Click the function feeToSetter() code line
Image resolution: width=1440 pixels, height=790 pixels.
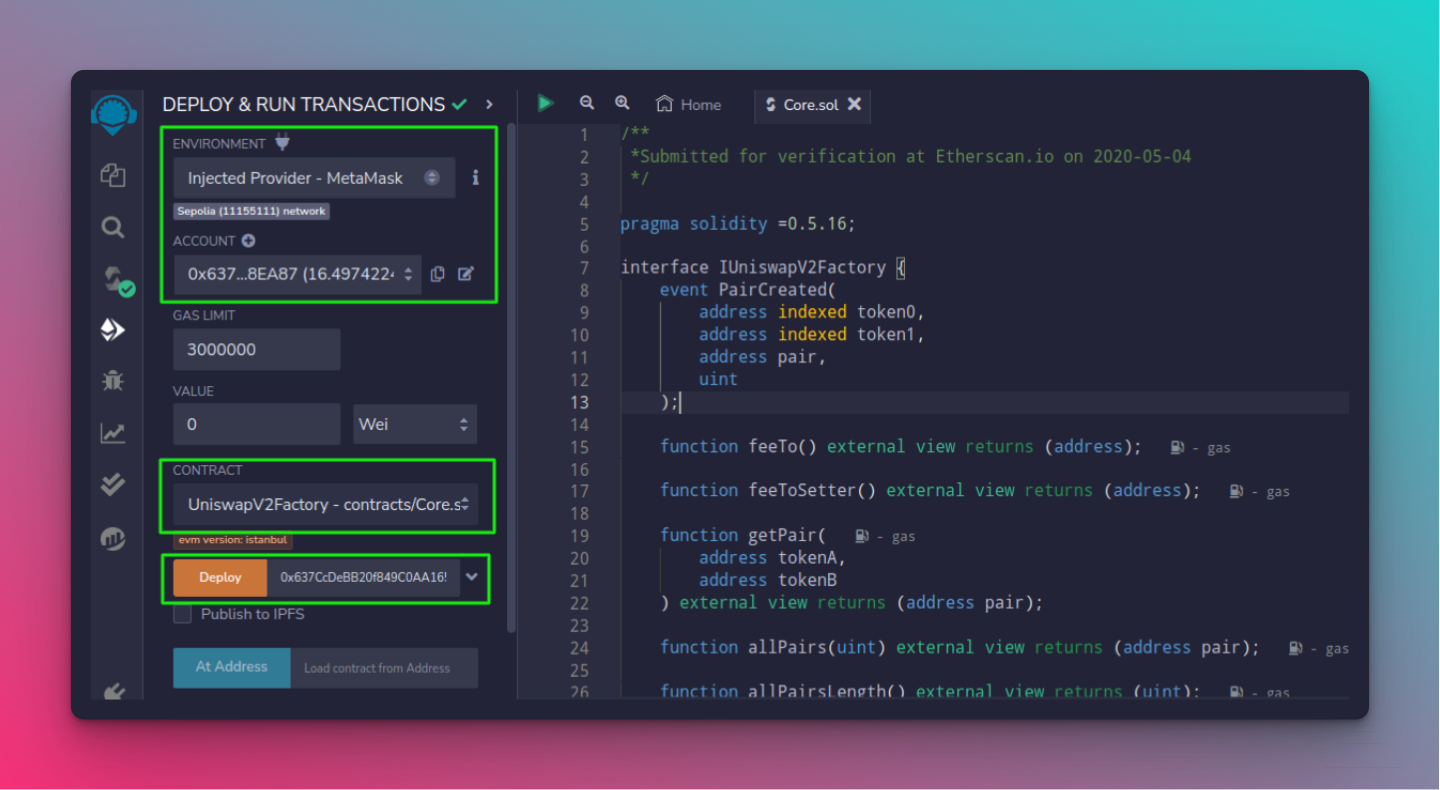(930, 491)
